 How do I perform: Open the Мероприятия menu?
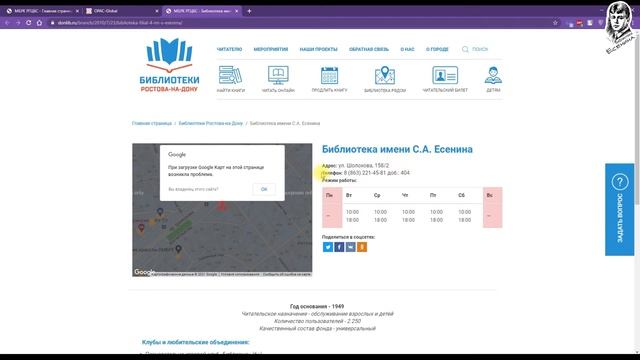(x=271, y=49)
